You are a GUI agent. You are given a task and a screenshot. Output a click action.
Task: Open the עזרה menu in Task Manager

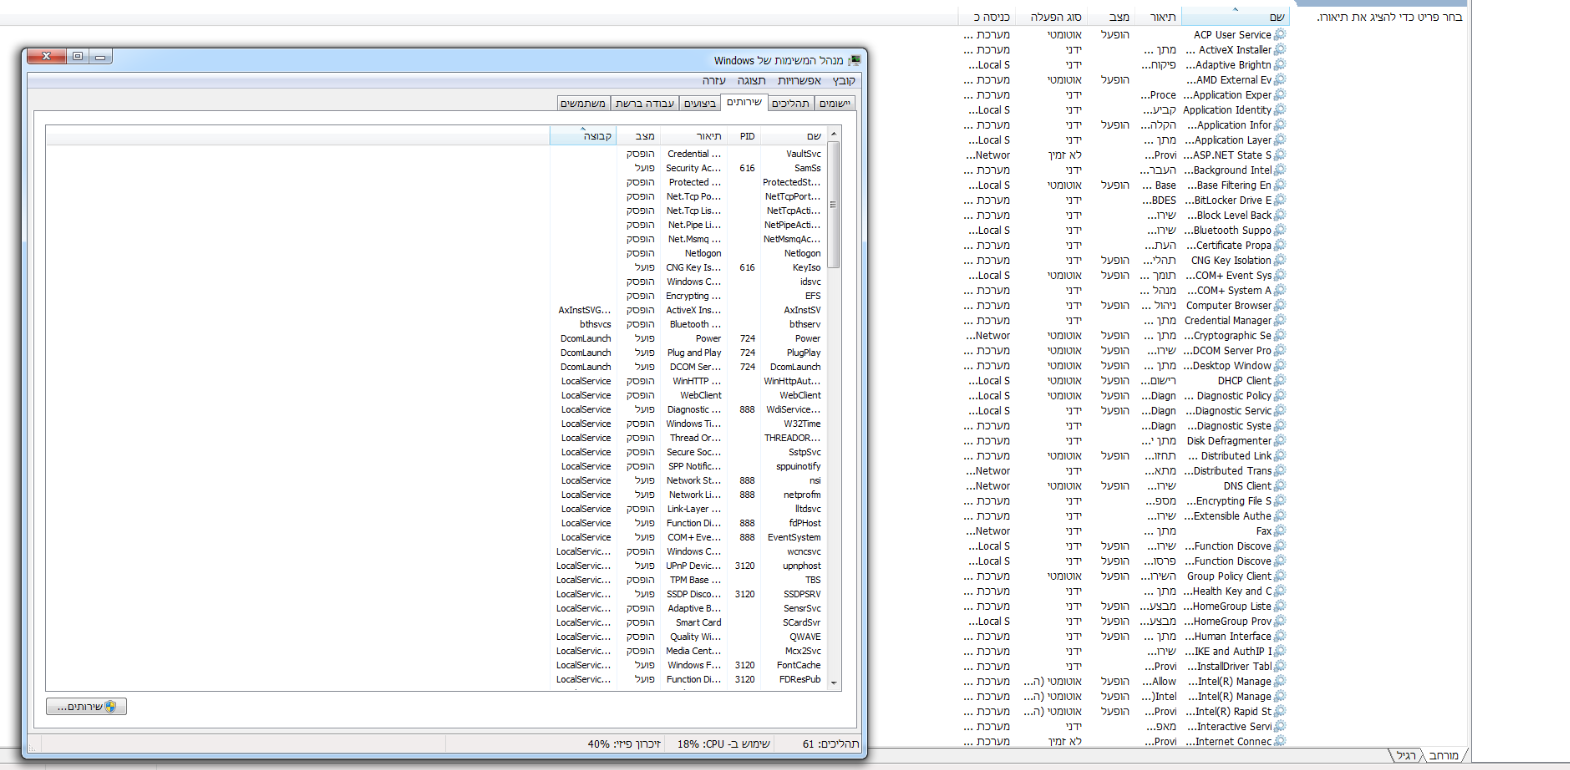(714, 80)
